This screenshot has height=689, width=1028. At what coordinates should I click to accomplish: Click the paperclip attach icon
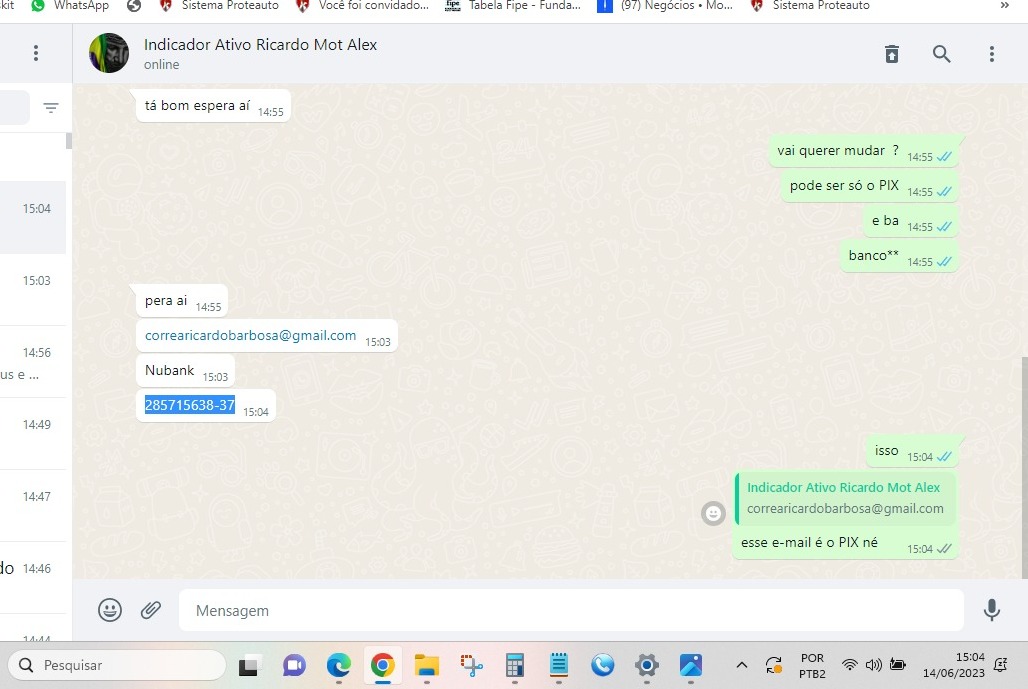[x=151, y=610]
